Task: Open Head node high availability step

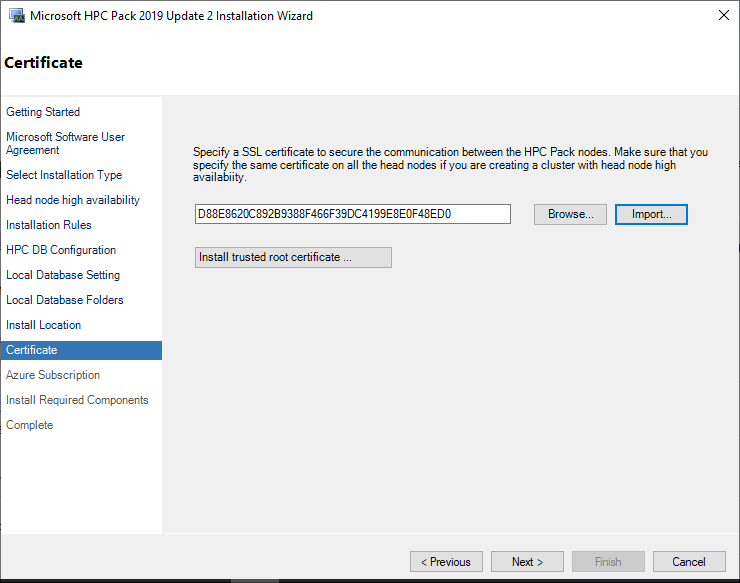Action: tap(73, 200)
